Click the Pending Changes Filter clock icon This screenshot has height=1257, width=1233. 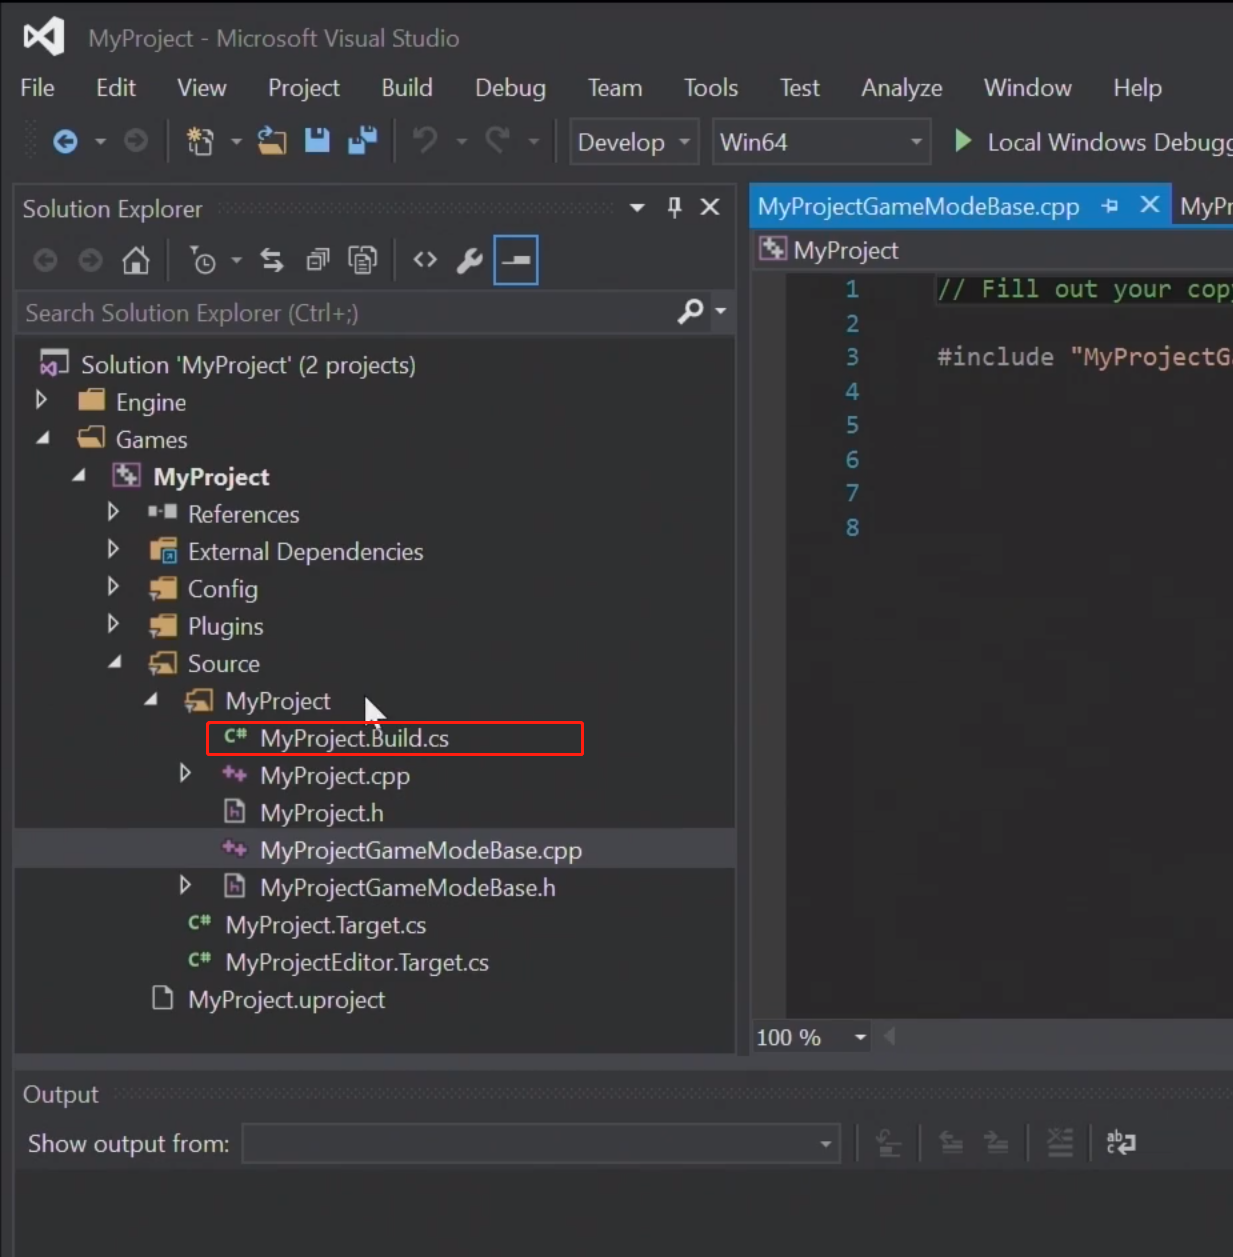pos(203,261)
